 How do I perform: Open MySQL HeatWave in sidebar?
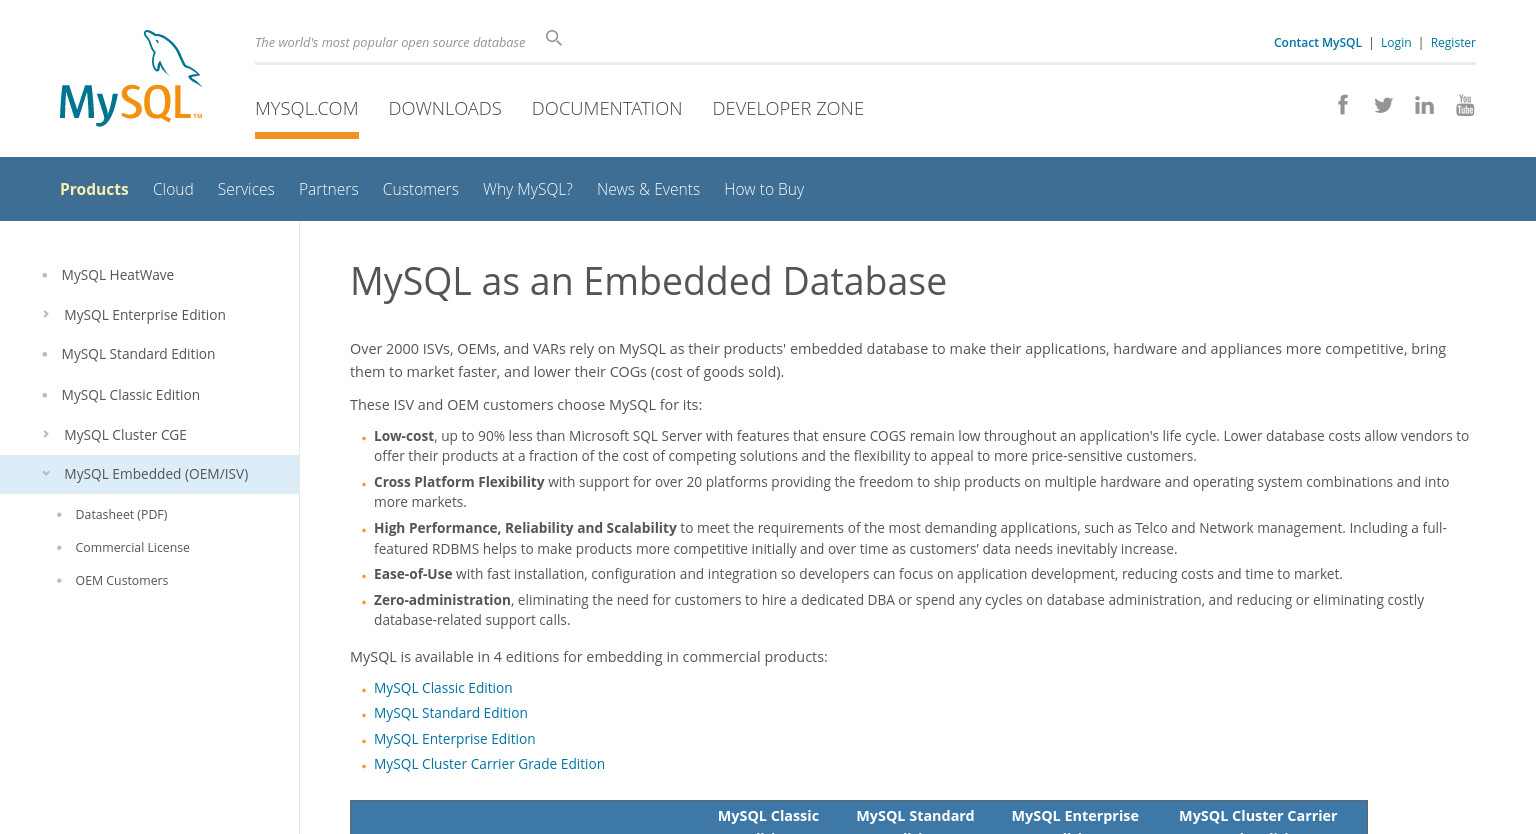coord(118,275)
